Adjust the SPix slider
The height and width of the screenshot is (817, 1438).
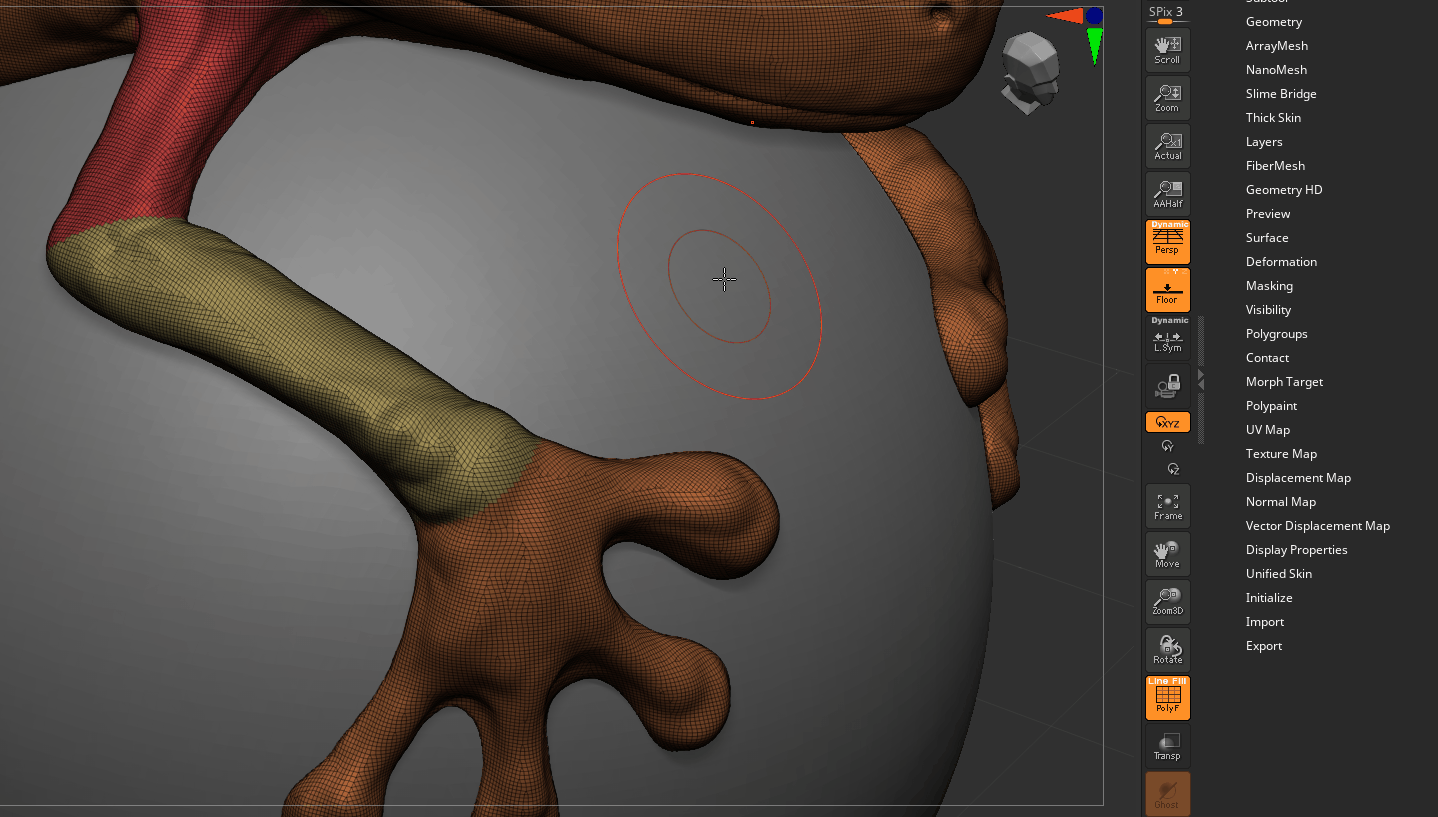tap(1166, 15)
